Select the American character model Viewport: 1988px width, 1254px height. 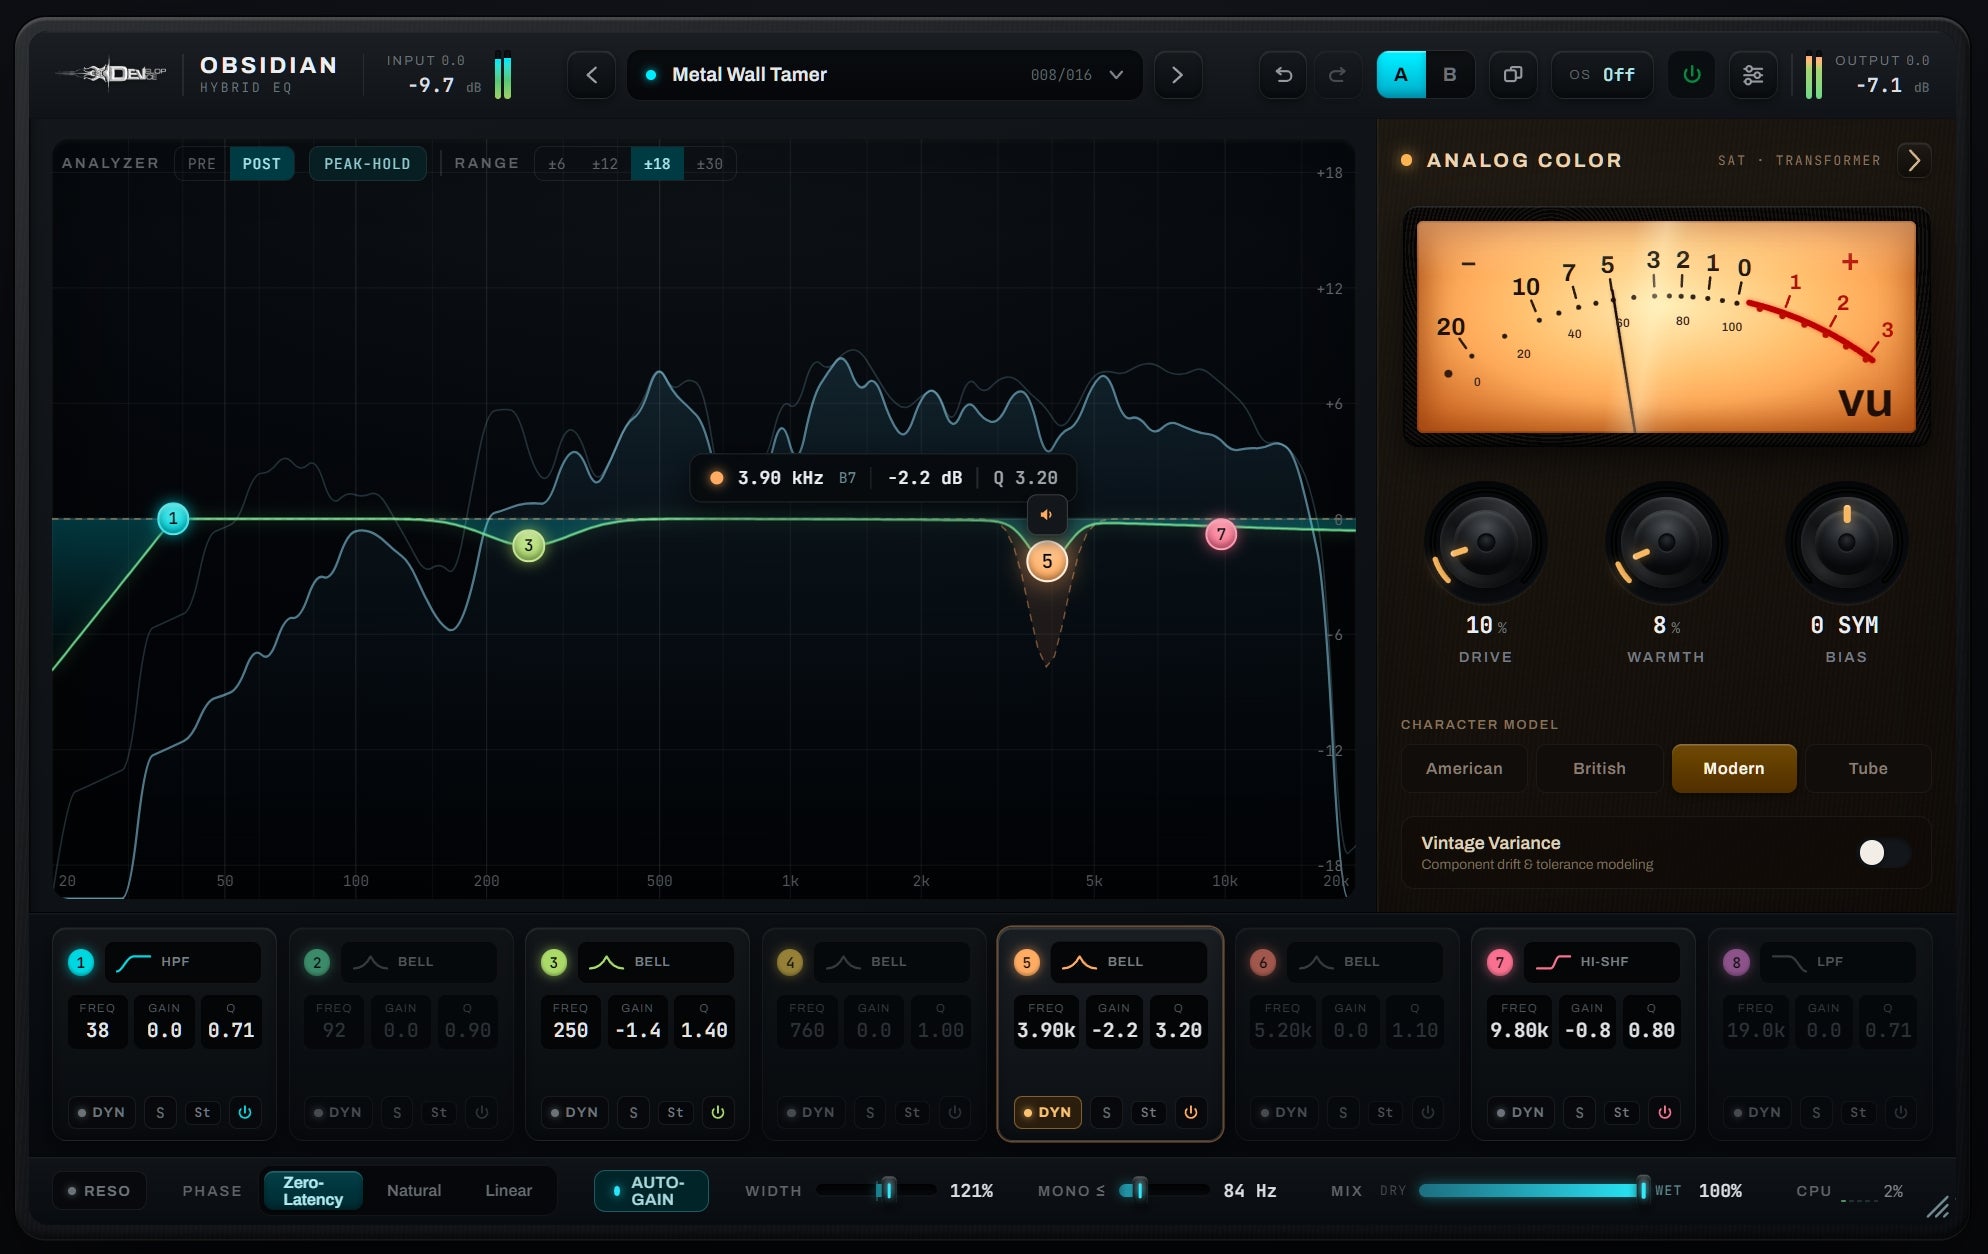click(1464, 768)
